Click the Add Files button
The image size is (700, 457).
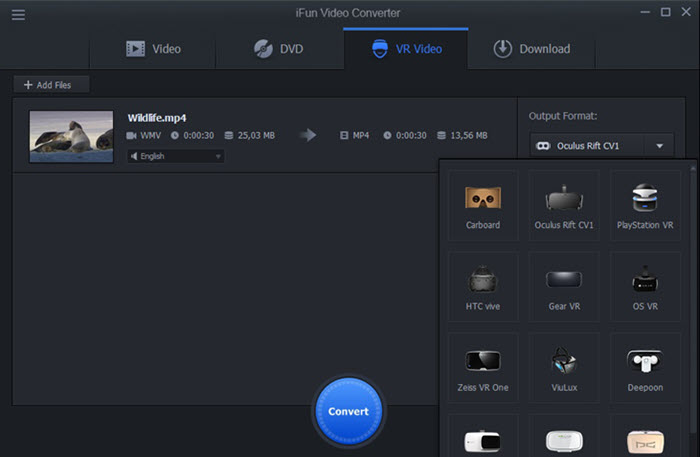pos(51,85)
